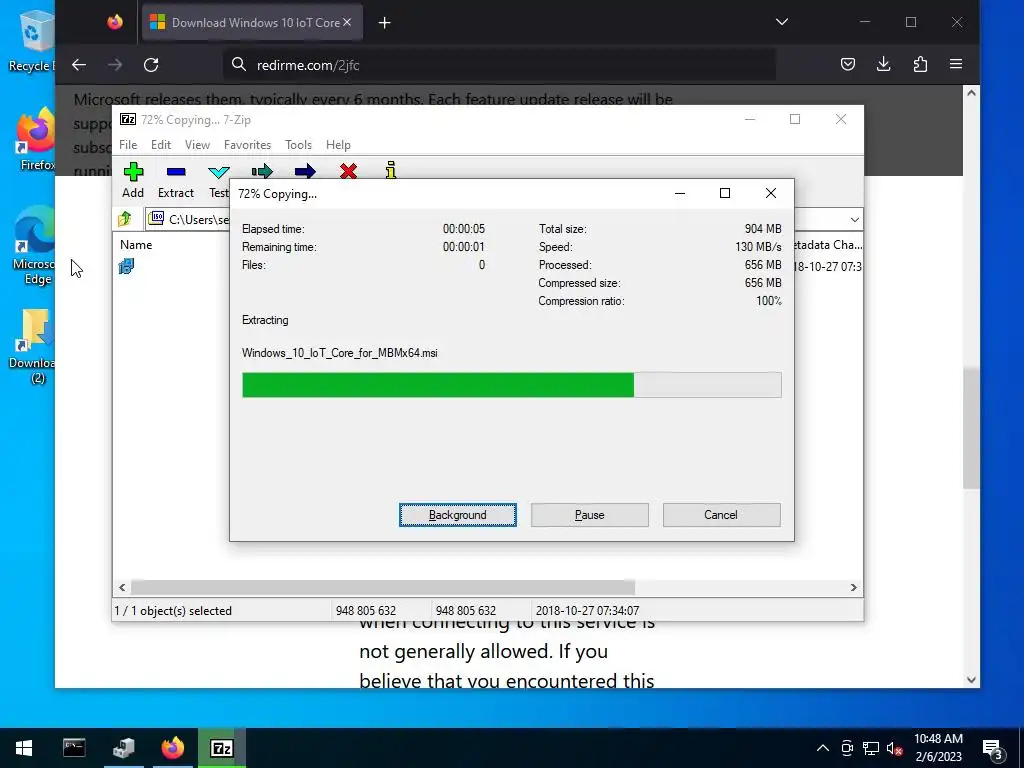1024x768 pixels.
Task: Select the Download Windows 10 IoT Core tab
Action: coord(251,22)
